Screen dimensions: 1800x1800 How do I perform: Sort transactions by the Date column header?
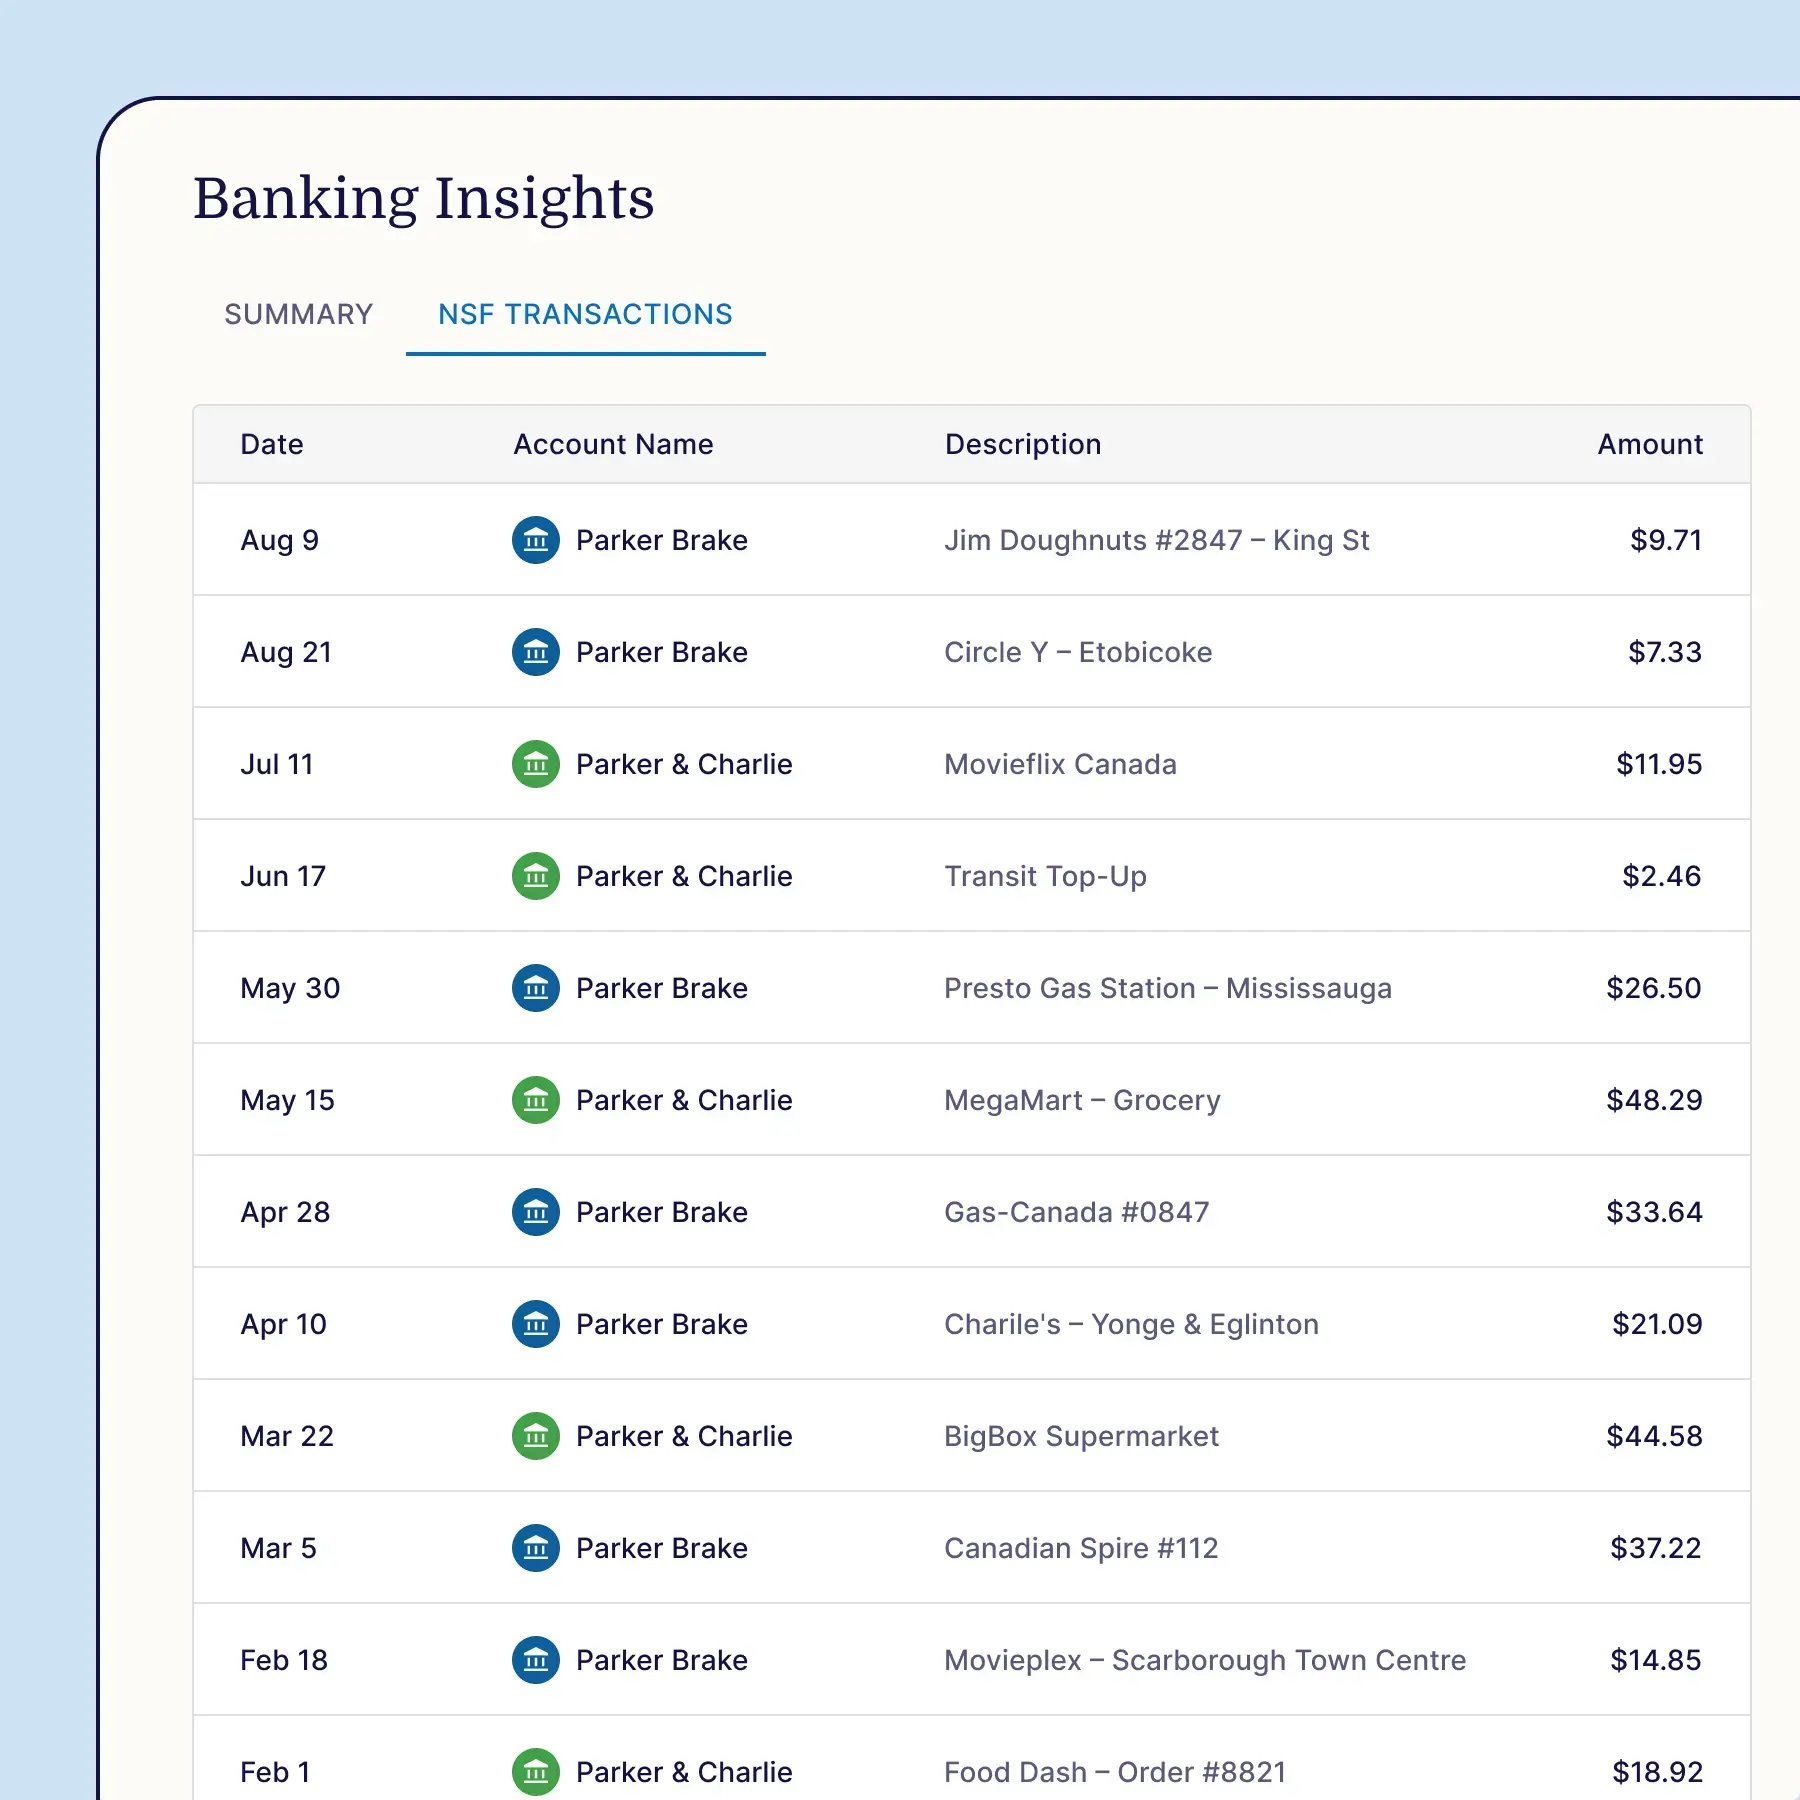[271, 444]
